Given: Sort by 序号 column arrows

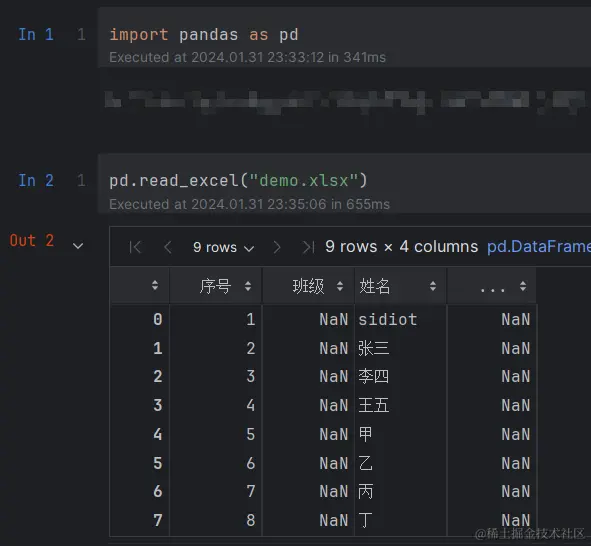Looking at the screenshot, I should [x=248, y=286].
